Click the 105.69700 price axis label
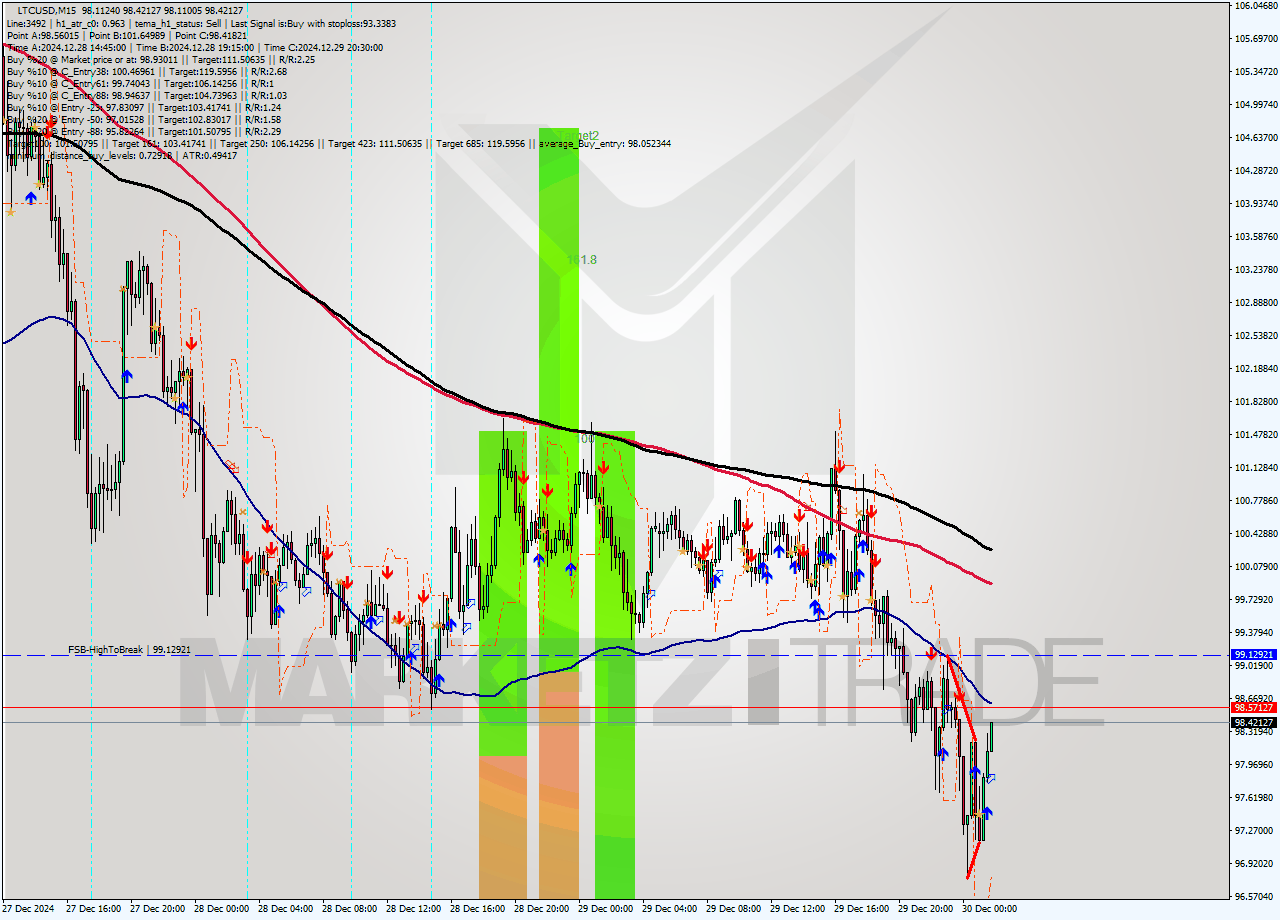 click(x=1255, y=38)
